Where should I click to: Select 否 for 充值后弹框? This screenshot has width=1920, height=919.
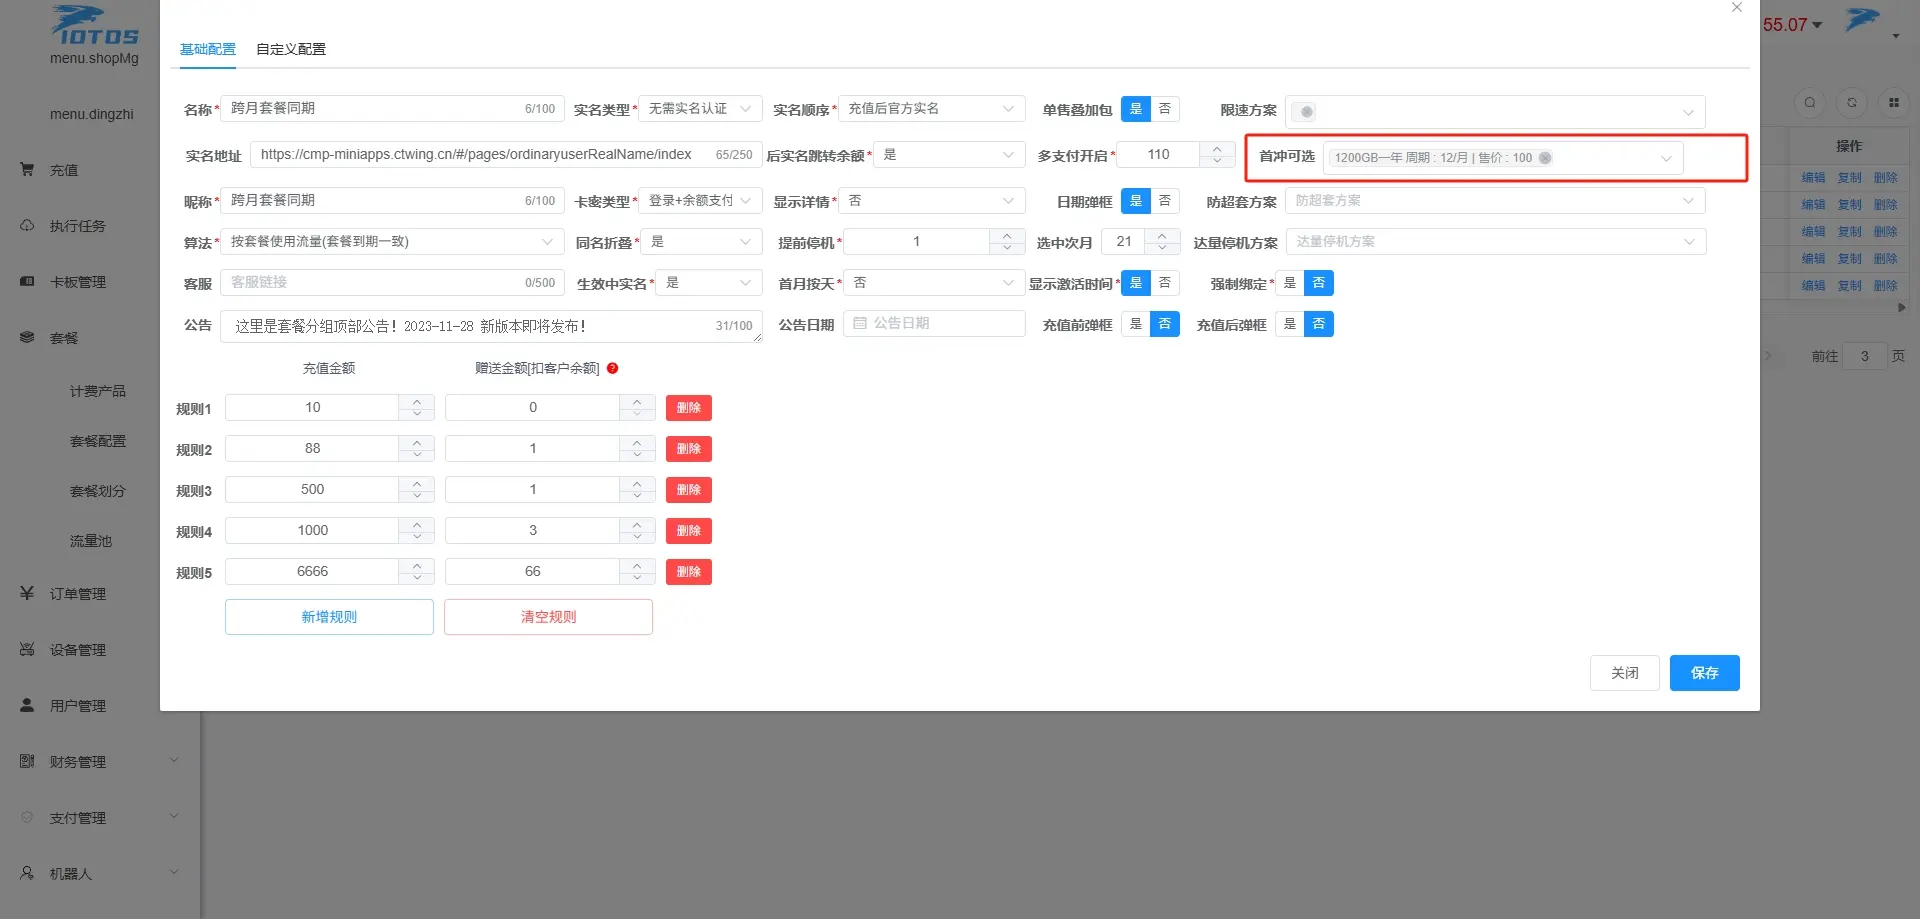1319,324
